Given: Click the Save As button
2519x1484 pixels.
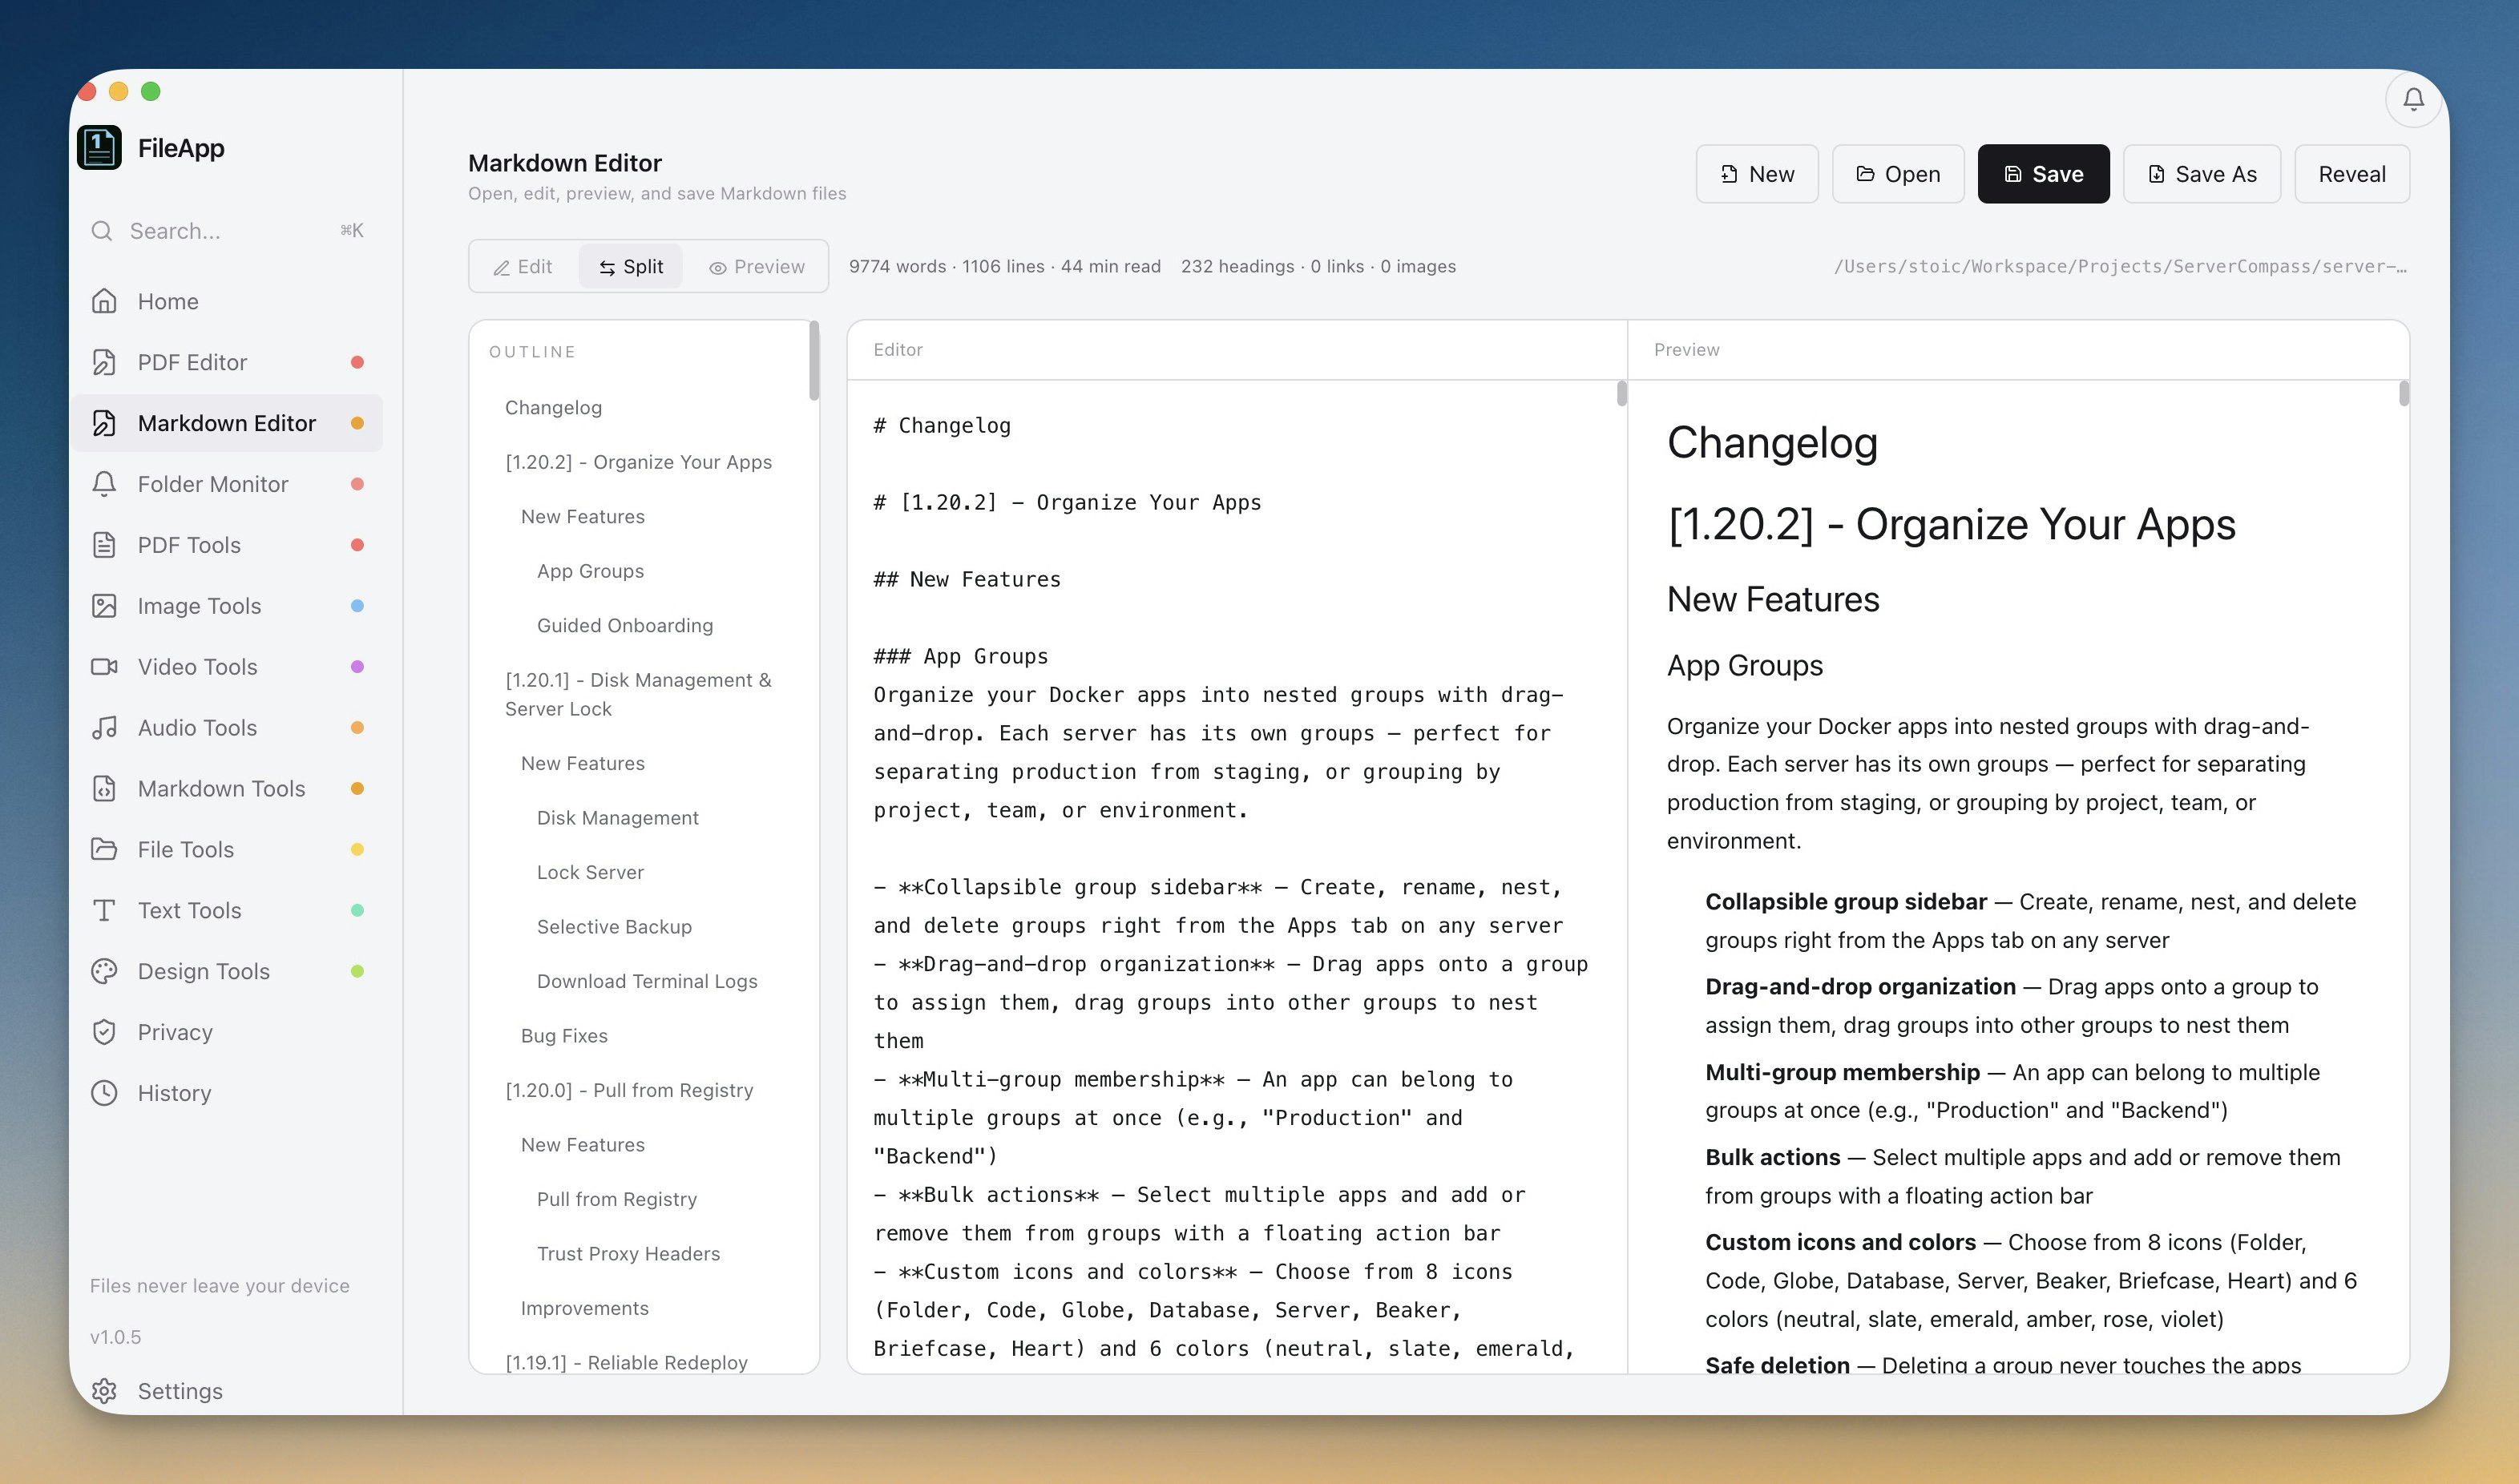Looking at the screenshot, I should click(2201, 174).
